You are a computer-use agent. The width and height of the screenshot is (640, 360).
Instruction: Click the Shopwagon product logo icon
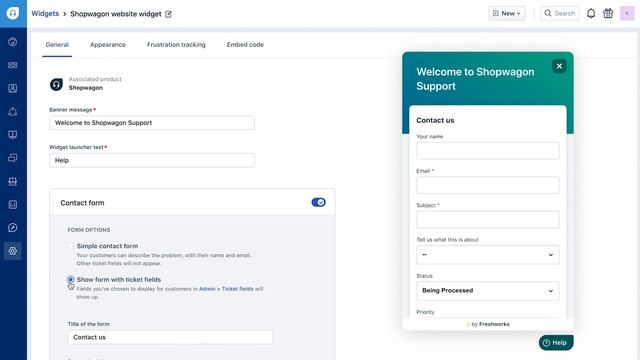pyautogui.click(x=56, y=84)
